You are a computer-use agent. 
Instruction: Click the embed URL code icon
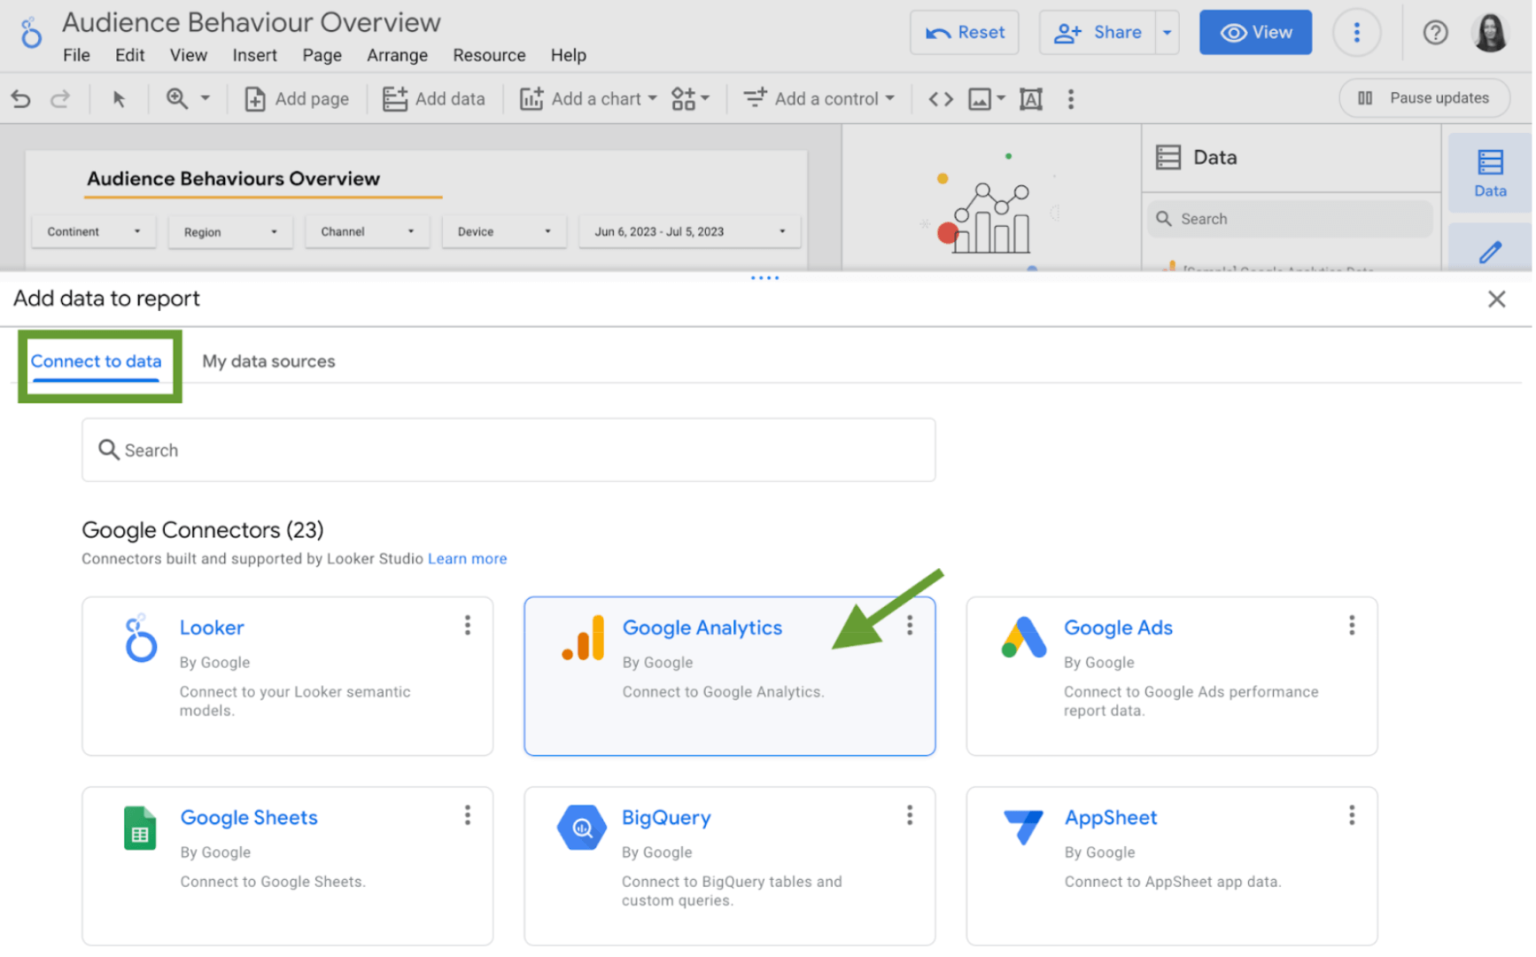(940, 99)
